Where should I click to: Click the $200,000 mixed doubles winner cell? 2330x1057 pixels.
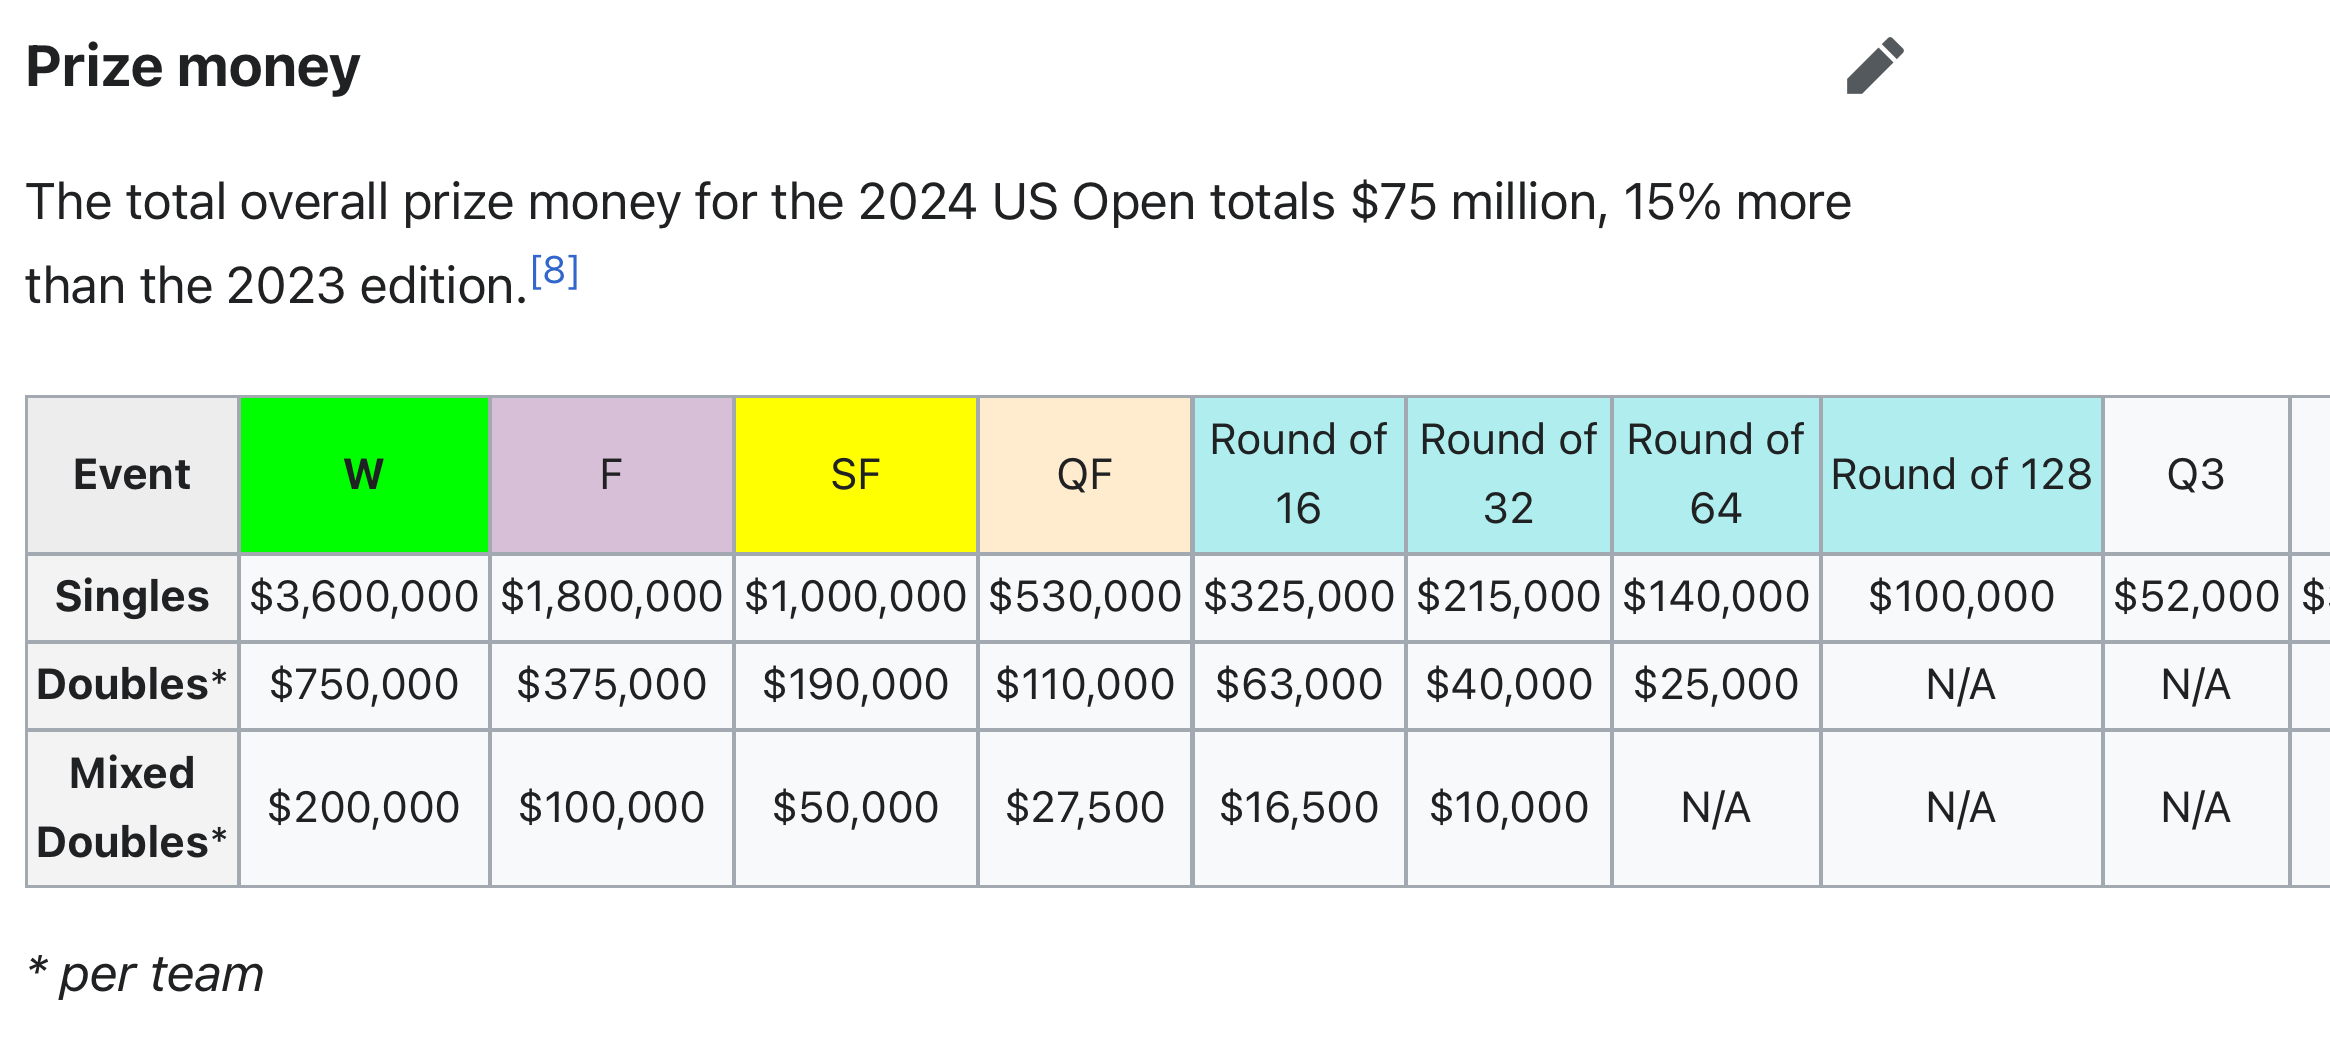tap(364, 808)
